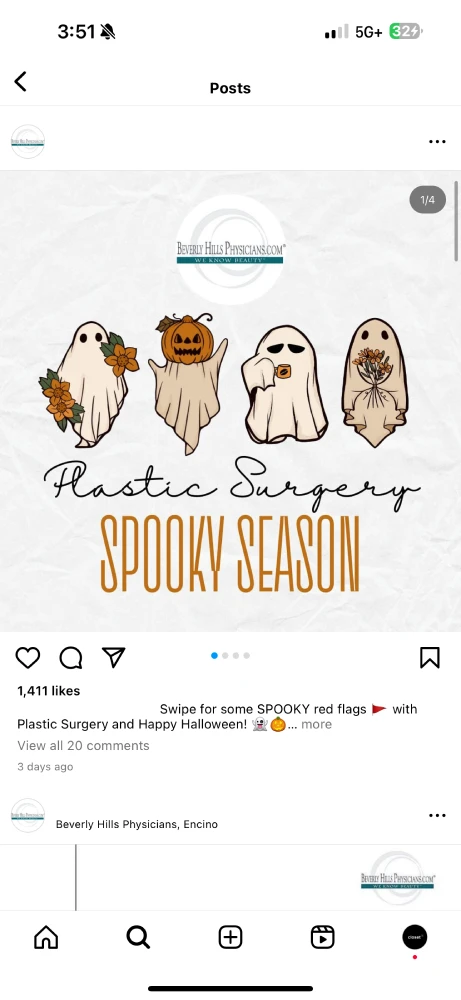Image resolution: width=461 pixels, height=1000 pixels.
Task: Tap Beverly Hills Physicians avatar on top post
Action: (x=28, y=142)
